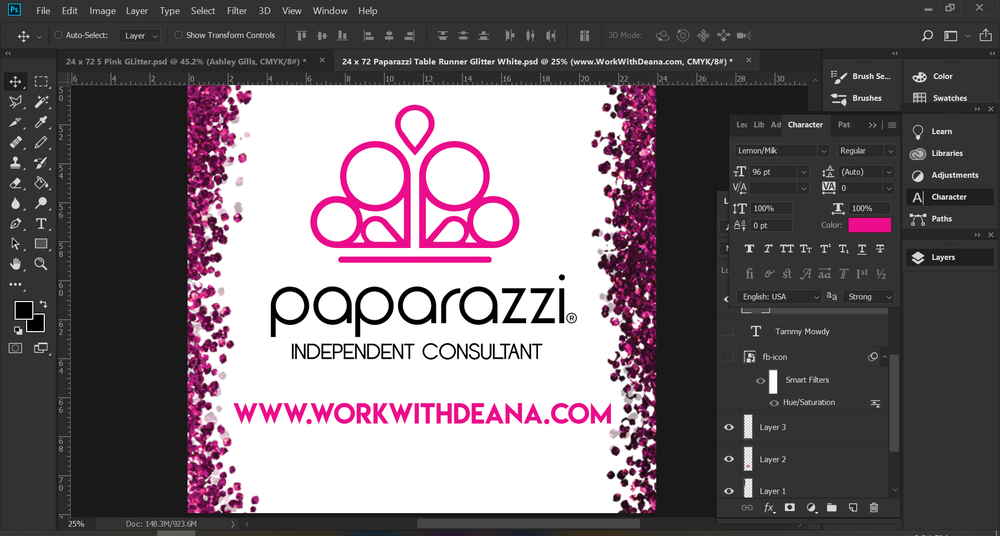Open the Learn panel

[x=941, y=131]
